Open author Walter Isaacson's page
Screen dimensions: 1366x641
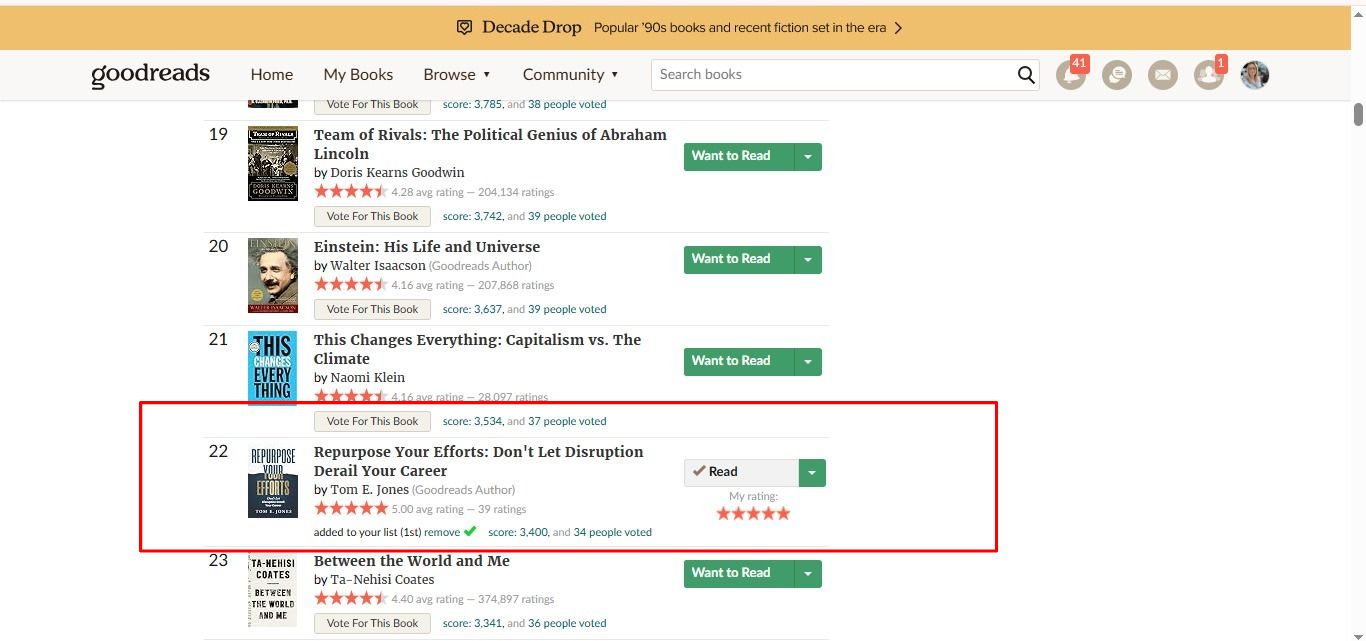378,266
